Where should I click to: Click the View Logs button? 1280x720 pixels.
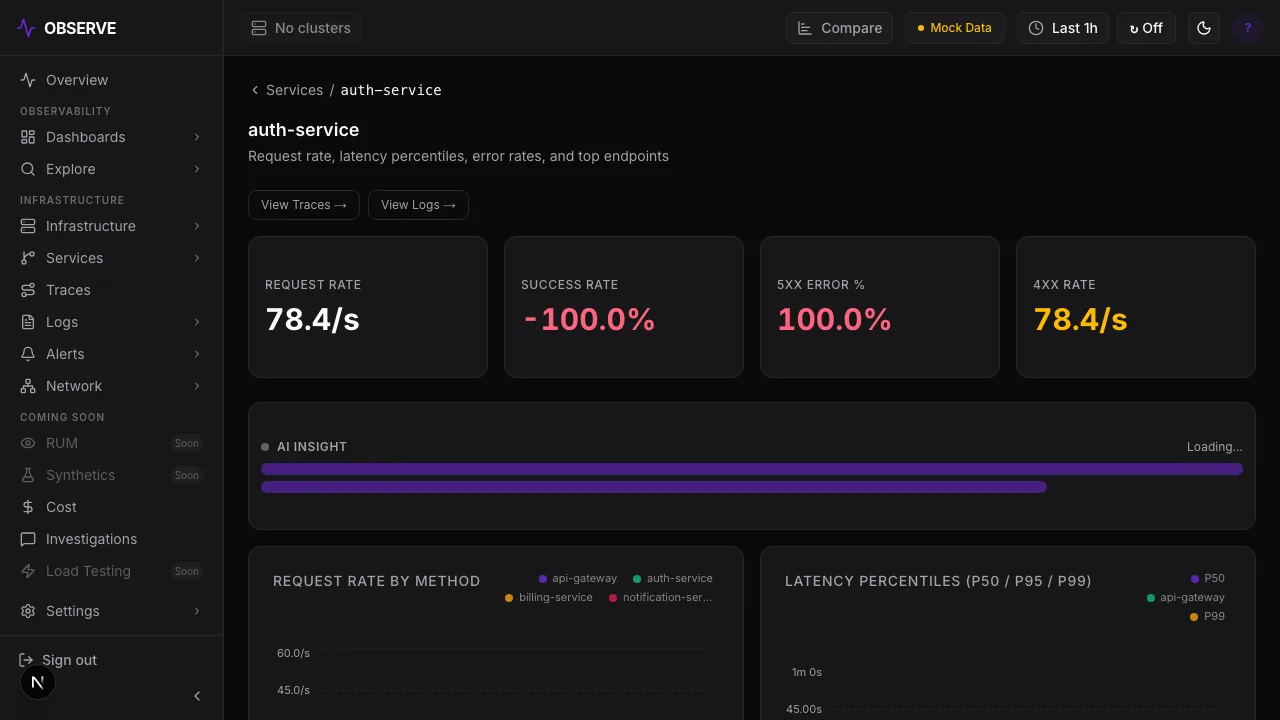click(x=418, y=205)
